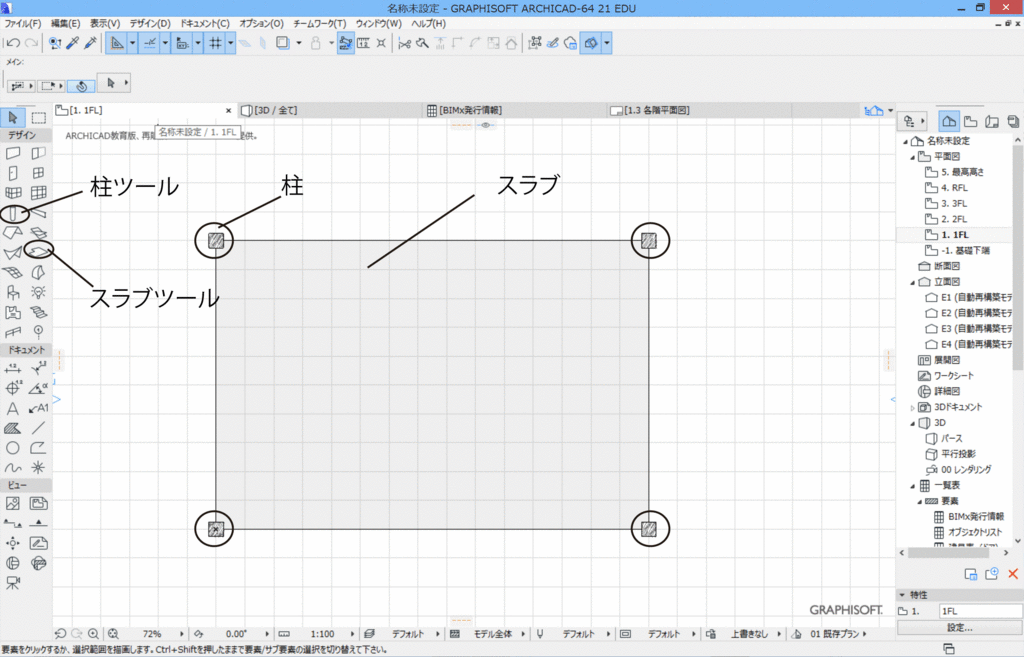Select the Object (chair) tool
This screenshot has width=1024, height=657.
click(12, 292)
